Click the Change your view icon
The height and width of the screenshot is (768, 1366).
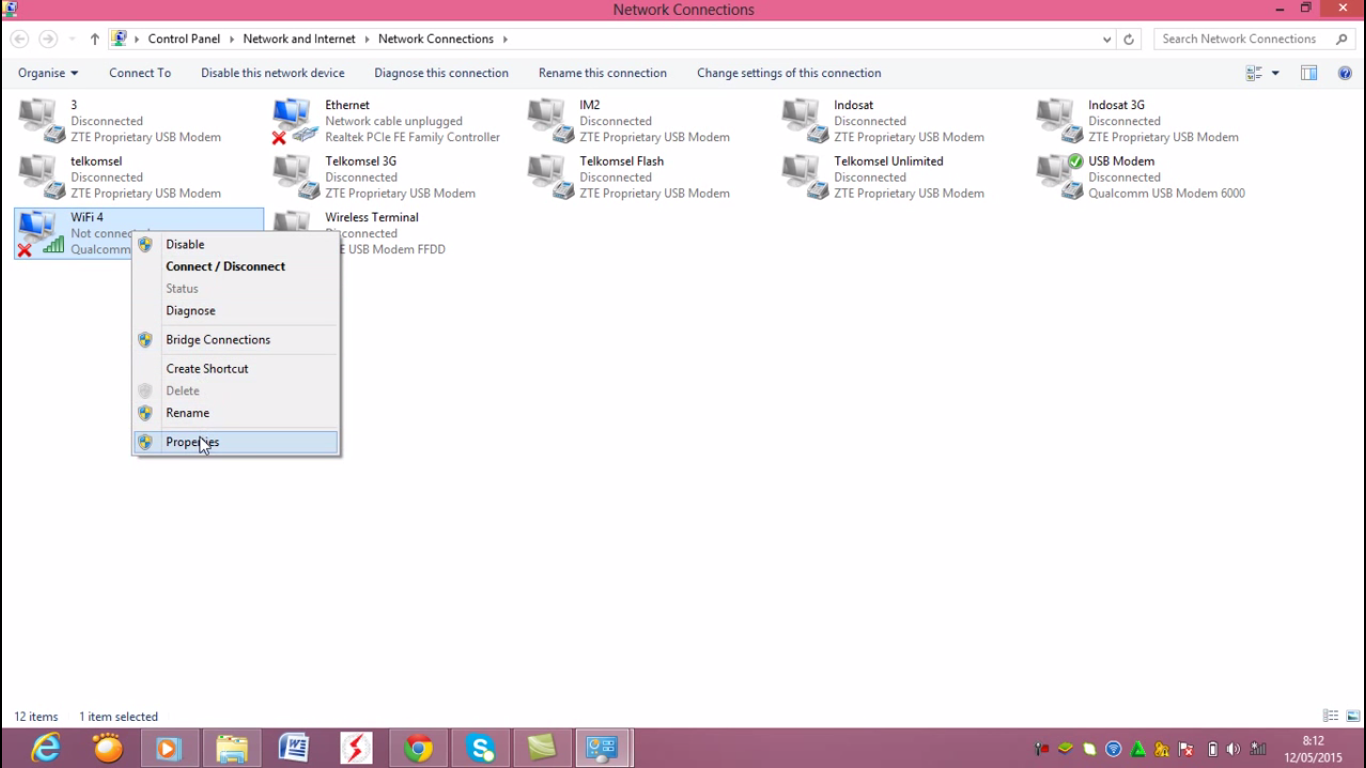click(x=1254, y=73)
